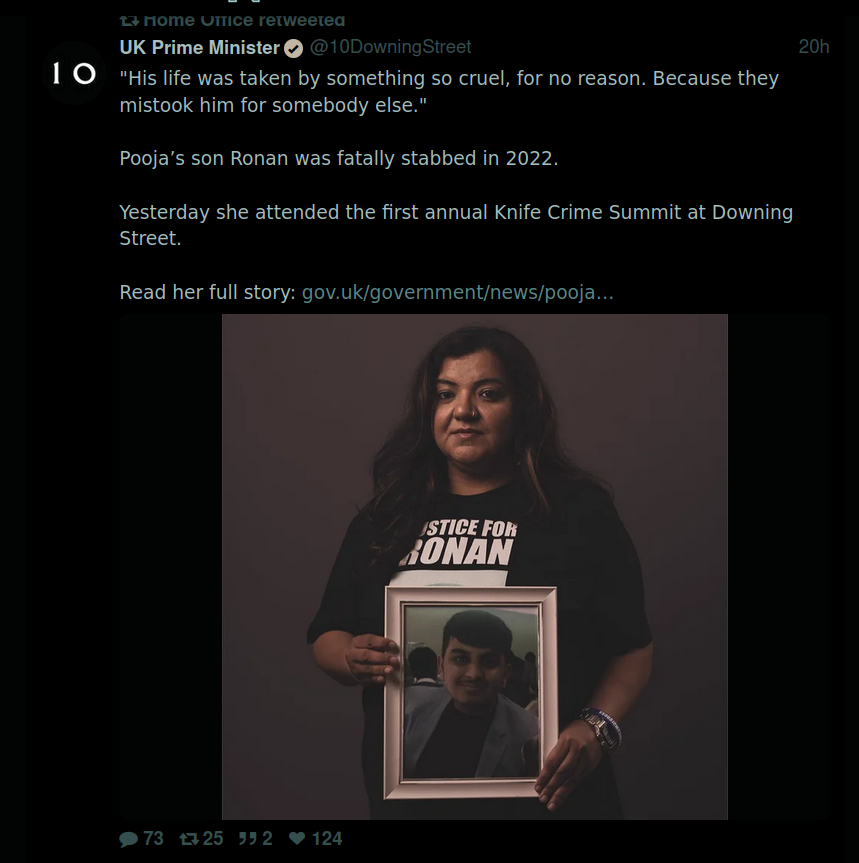This screenshot has width=859, height=863.
Task: Open the '10' profile avatar
Action: click(x=74, y=73)
